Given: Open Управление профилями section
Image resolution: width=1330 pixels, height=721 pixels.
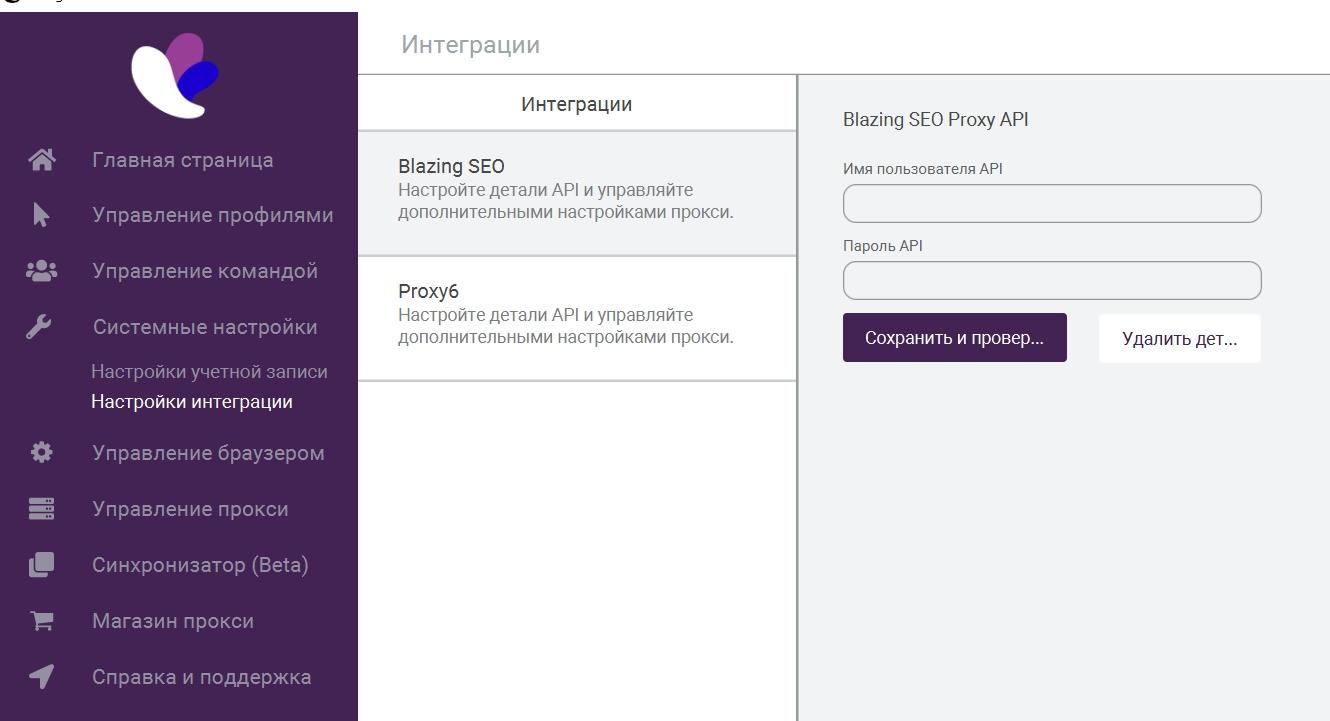Looking at the screenshot, I should pyautogui.click(x=213, y=215).
